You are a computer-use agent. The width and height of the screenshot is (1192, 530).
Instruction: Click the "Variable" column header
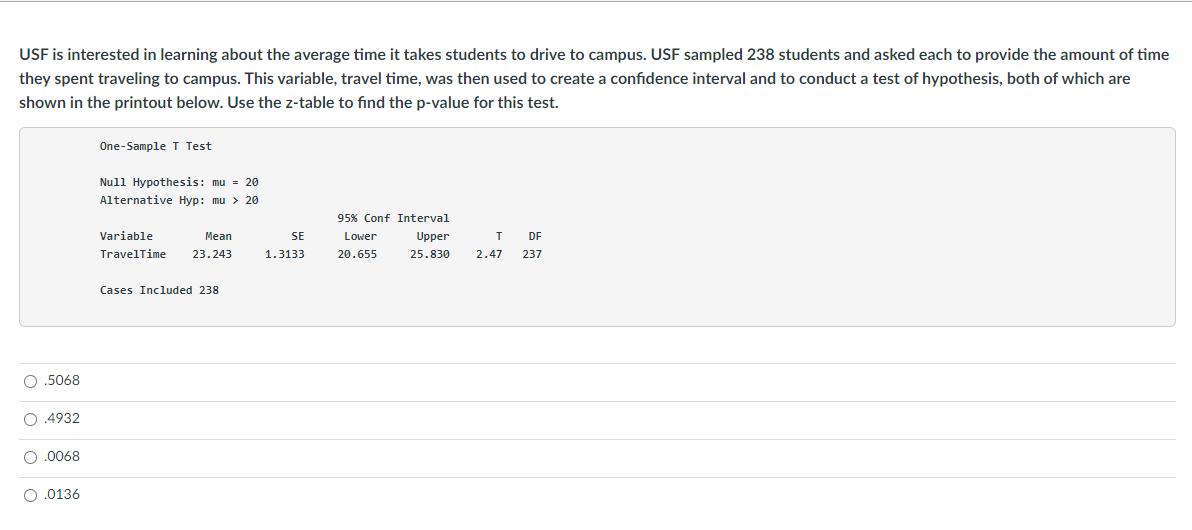point(126,236)
